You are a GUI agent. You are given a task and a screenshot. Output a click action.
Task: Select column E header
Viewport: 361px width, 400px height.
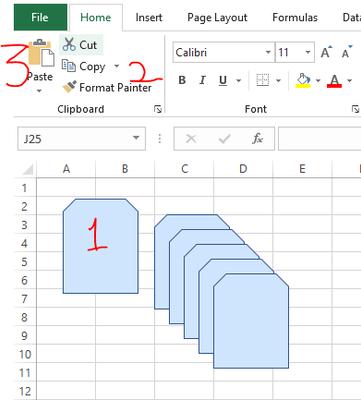click(x=302, y=169)
